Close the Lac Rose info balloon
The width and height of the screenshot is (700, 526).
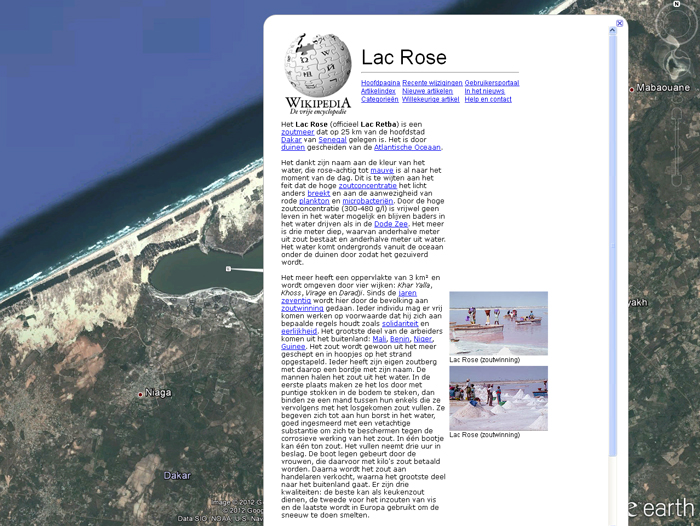click(619, 23)
